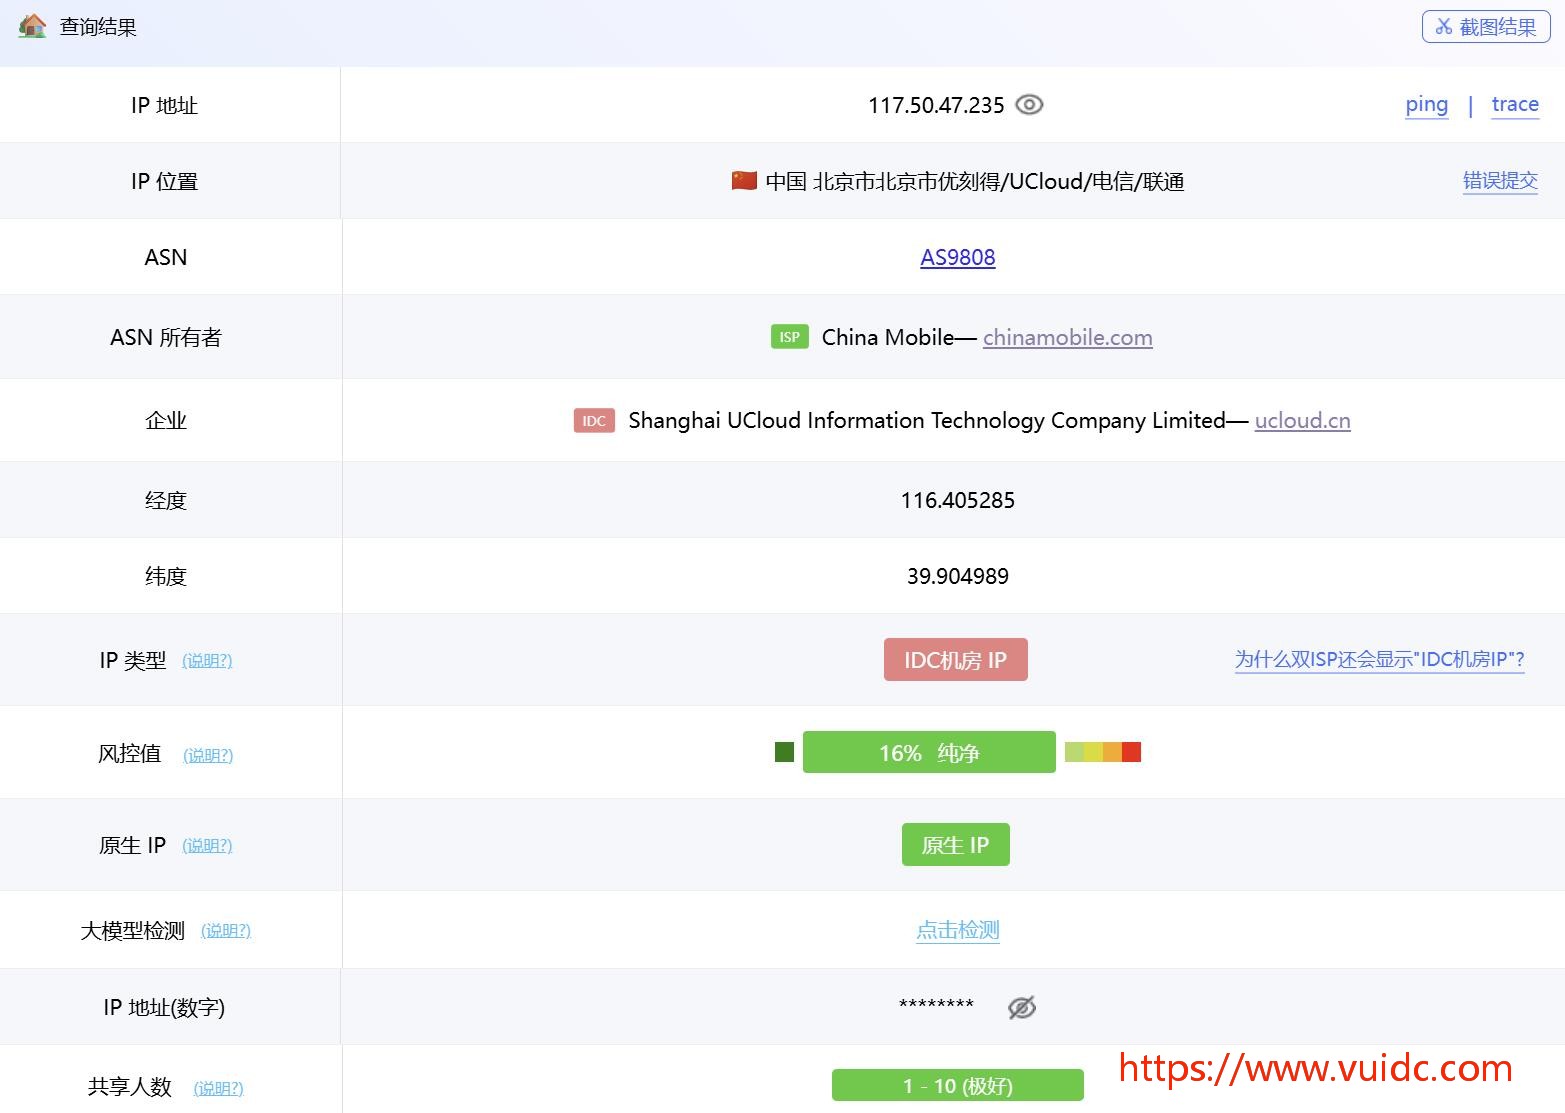The height and width of the screenshot is (1113, 1565).
Task: Toggle the eye icon next to 117.50.47.235
Action: tap(1029, 104)
